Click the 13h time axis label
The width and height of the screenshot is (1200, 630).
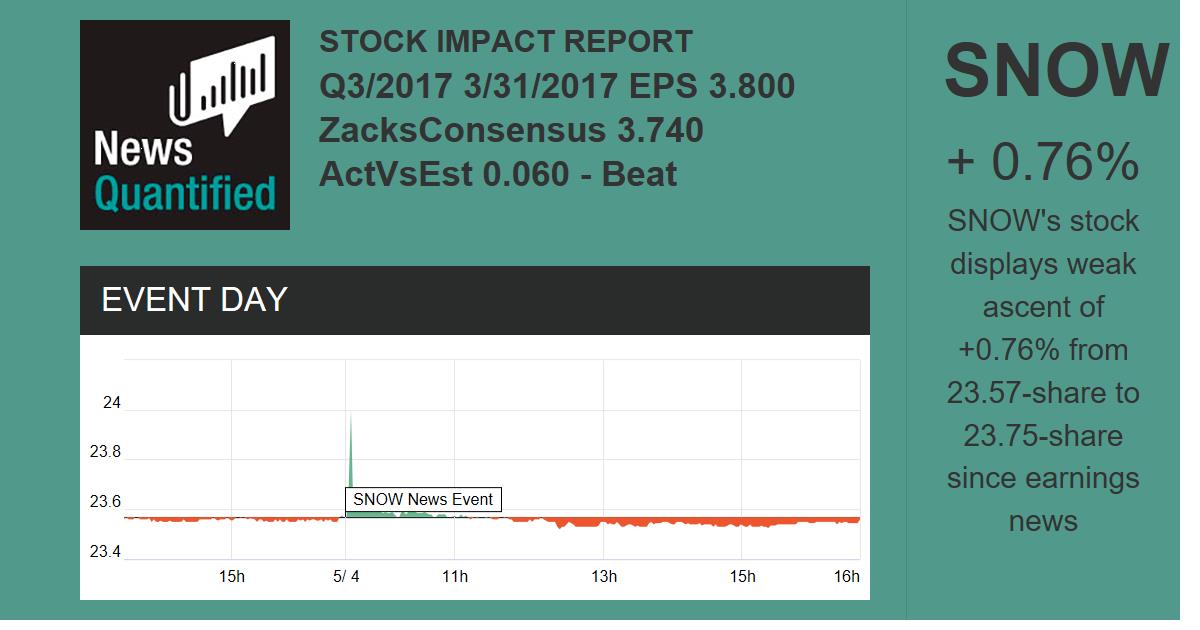pos(604,577)
